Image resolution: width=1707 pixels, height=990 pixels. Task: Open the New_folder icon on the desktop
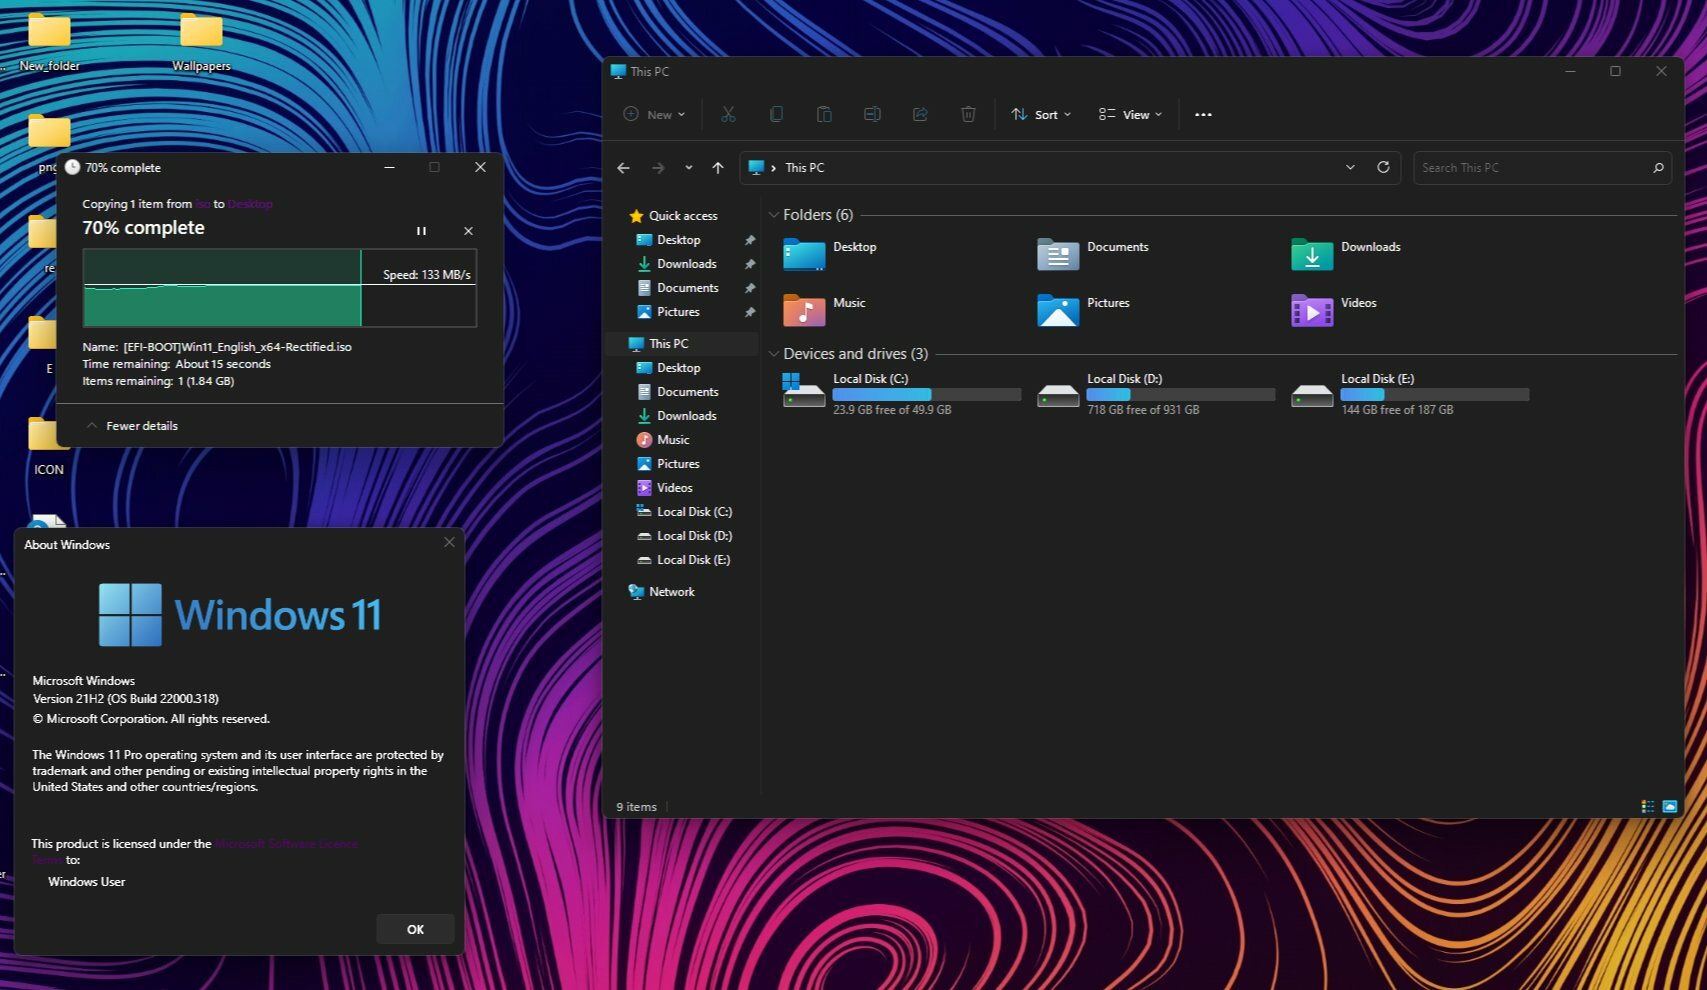pyautogui.click(x=49, y=42)
